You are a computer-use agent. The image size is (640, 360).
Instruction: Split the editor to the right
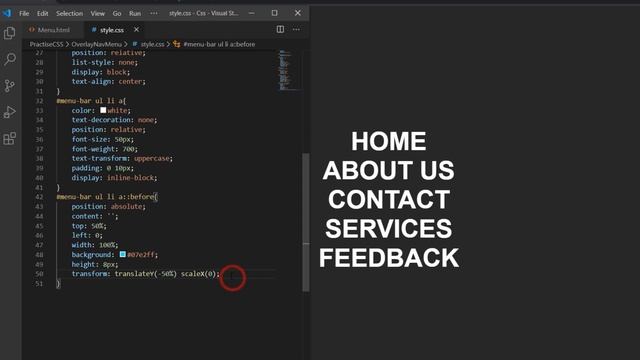(x=280, y=29)
